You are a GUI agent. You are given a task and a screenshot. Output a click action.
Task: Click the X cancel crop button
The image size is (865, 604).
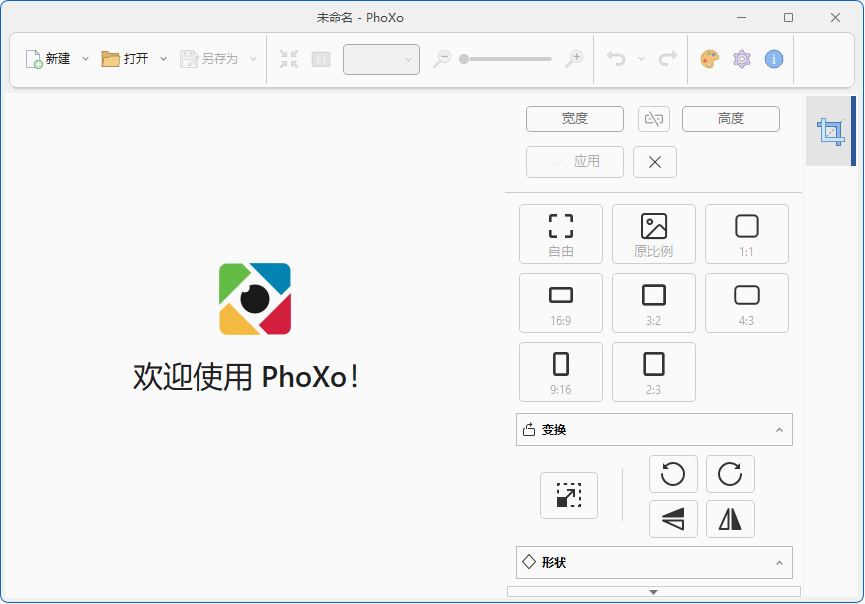pos(655,162)
